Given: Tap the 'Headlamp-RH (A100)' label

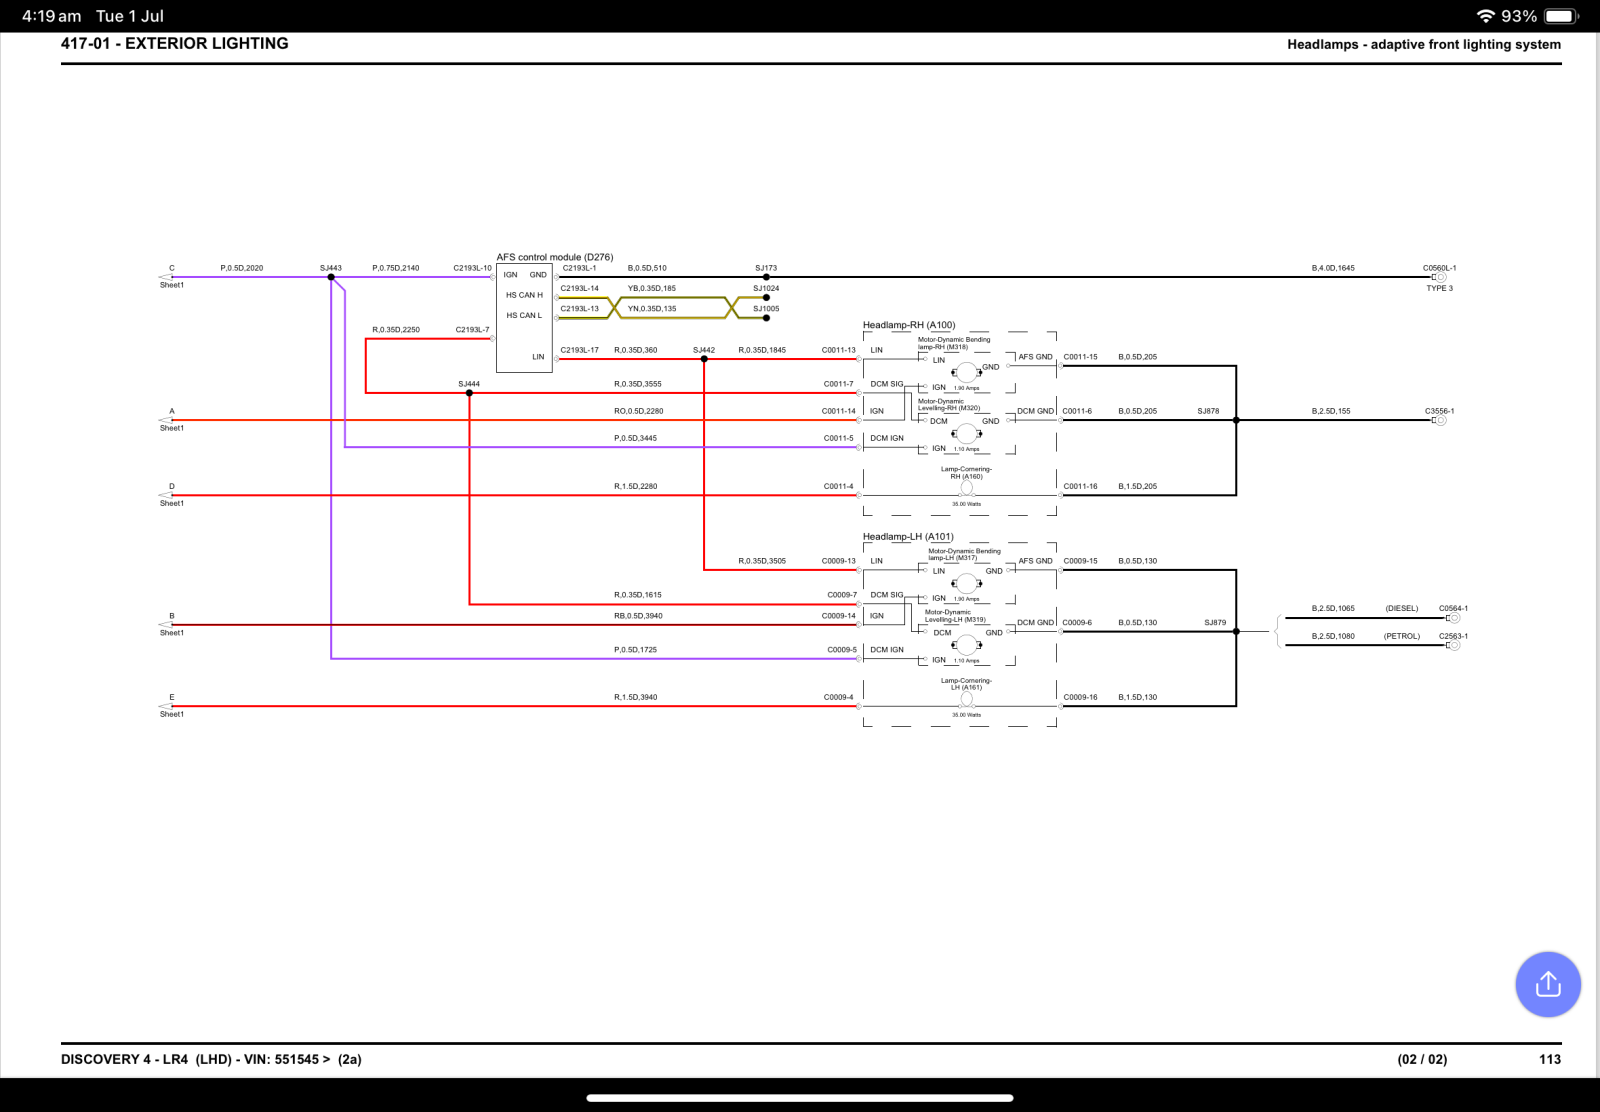Looking at the screenshot, I should click(909, 325).
